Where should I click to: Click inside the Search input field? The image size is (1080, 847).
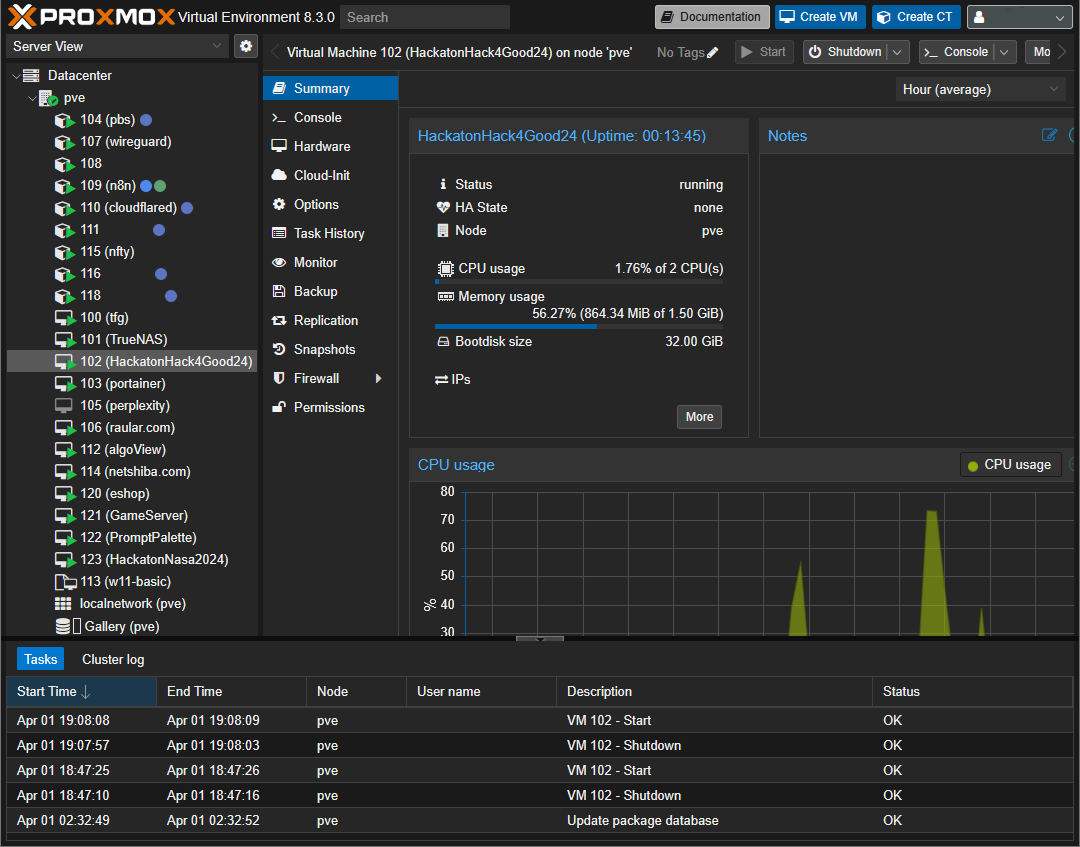[x=424, y=17]
